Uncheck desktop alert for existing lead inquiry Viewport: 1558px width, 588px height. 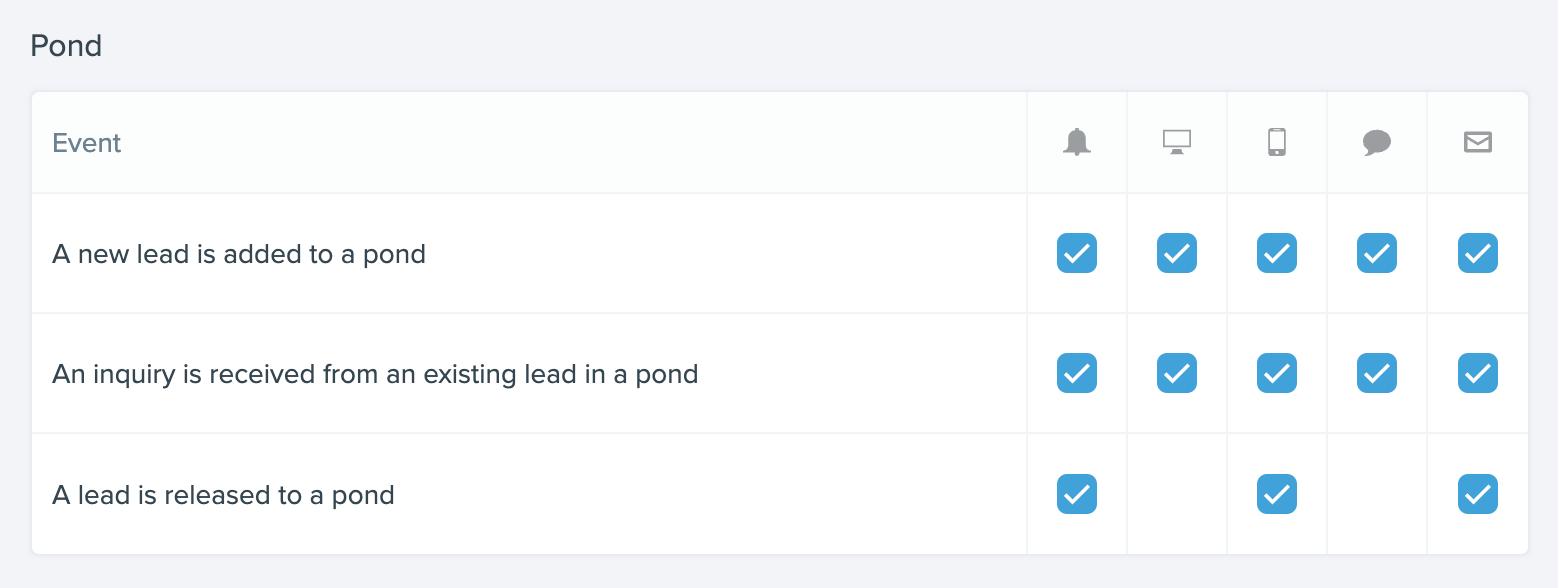tap(1177, 373)
